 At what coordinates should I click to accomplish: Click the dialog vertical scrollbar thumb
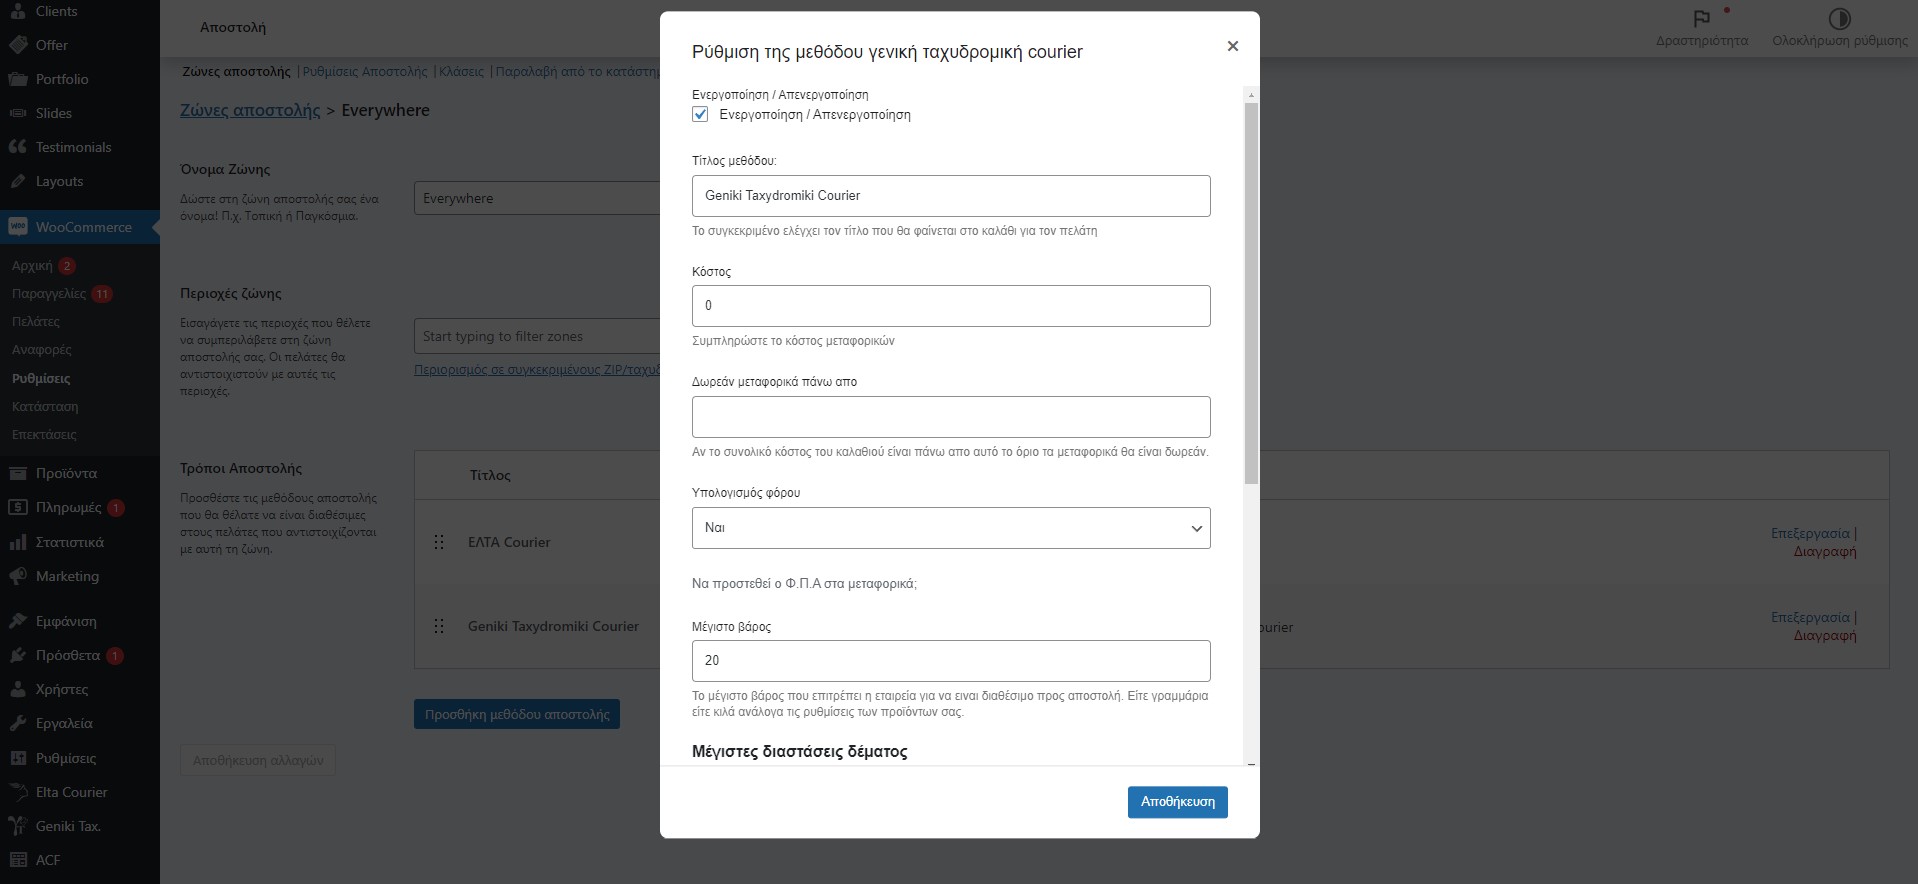(x=1251, y=290)
